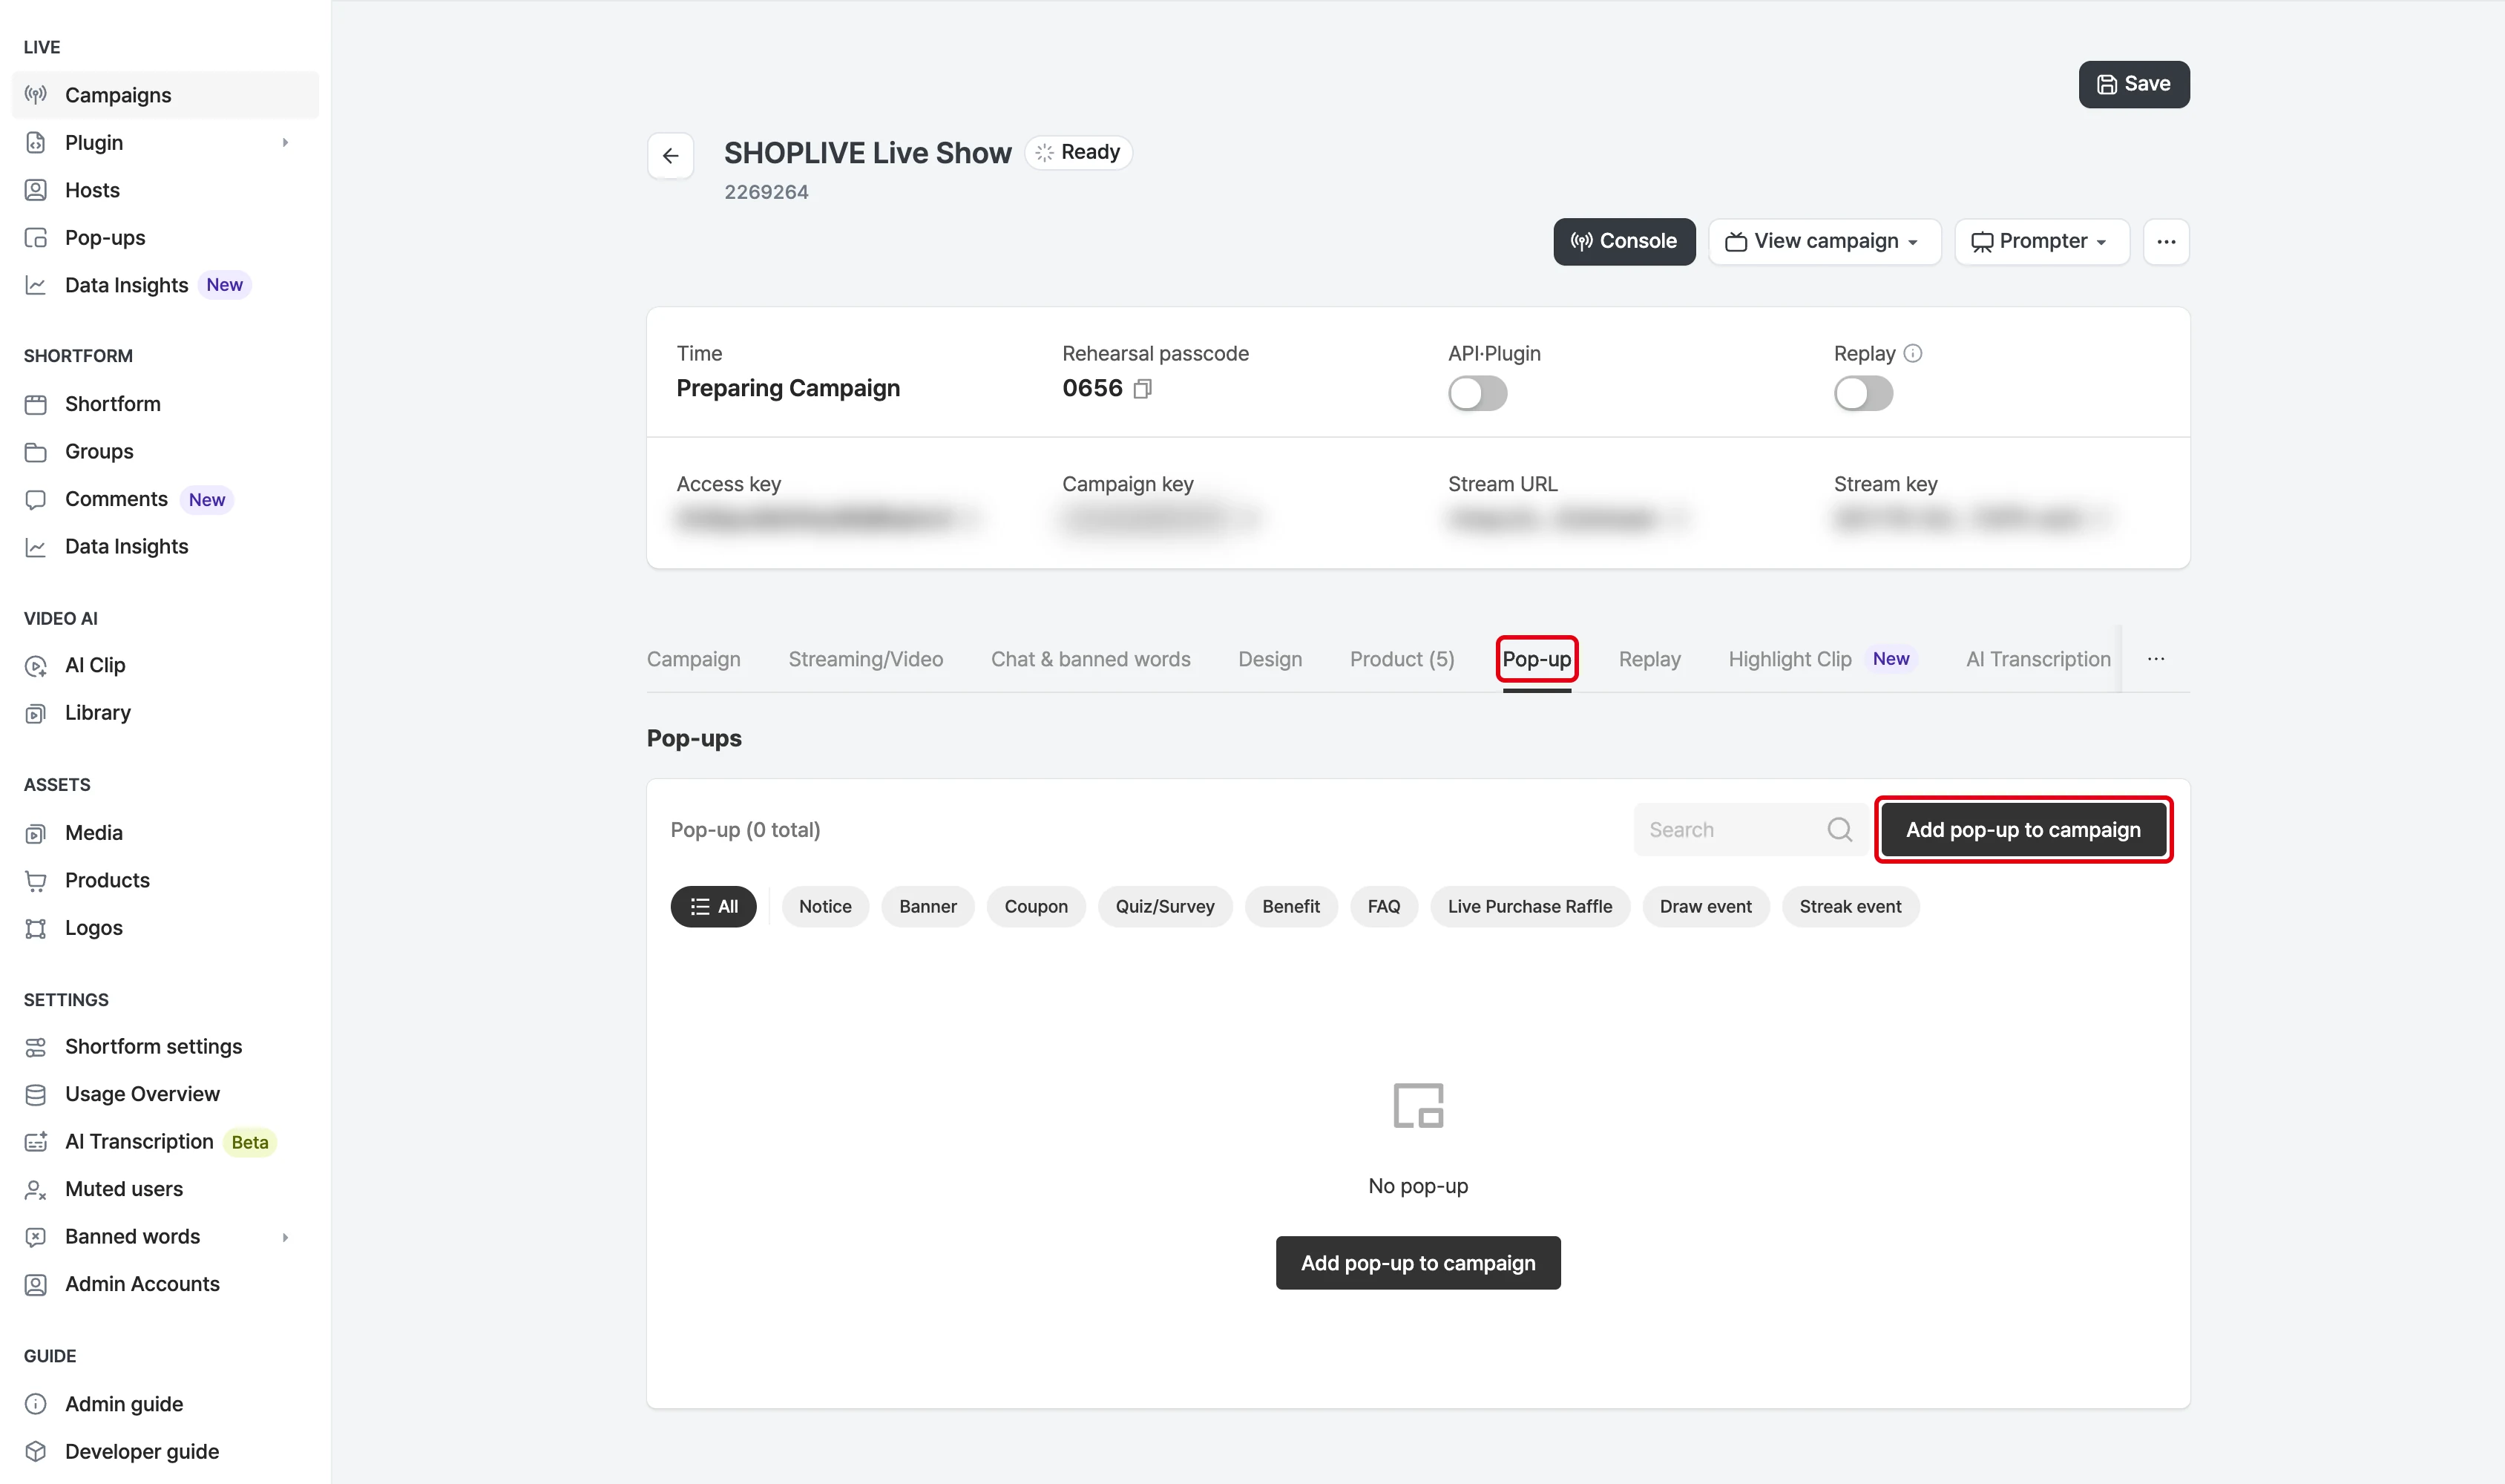Open the tab overflow dots after AI Transcription
Image resolution: width=2505 pixels, height=1484 pixels.
pos(2156,659)
